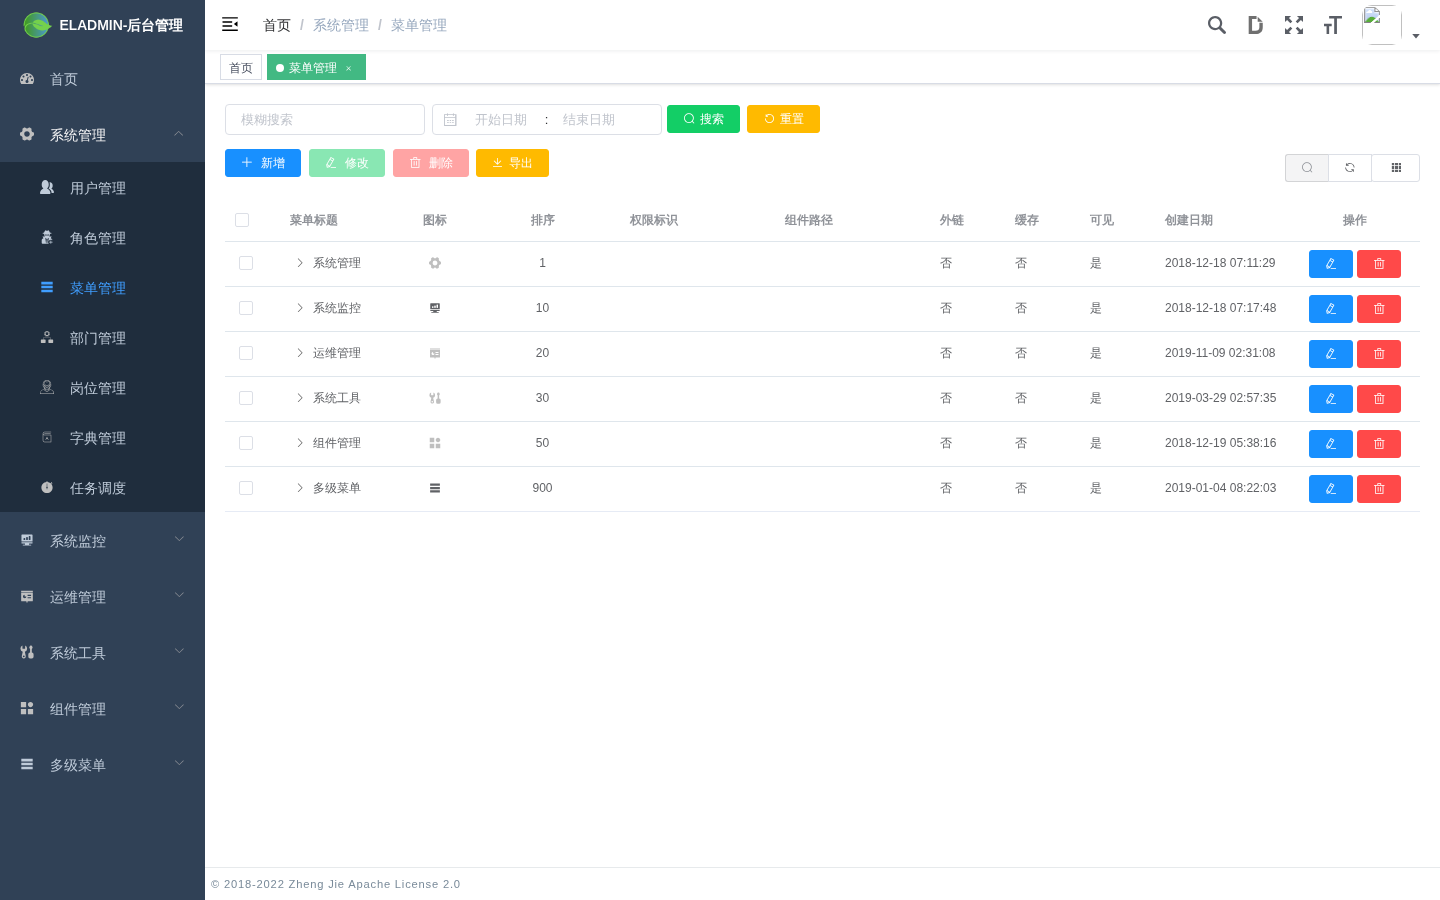Open the font size selector icon
The height and width of the screenshot is (900, 1440).
pos(1332,25)
